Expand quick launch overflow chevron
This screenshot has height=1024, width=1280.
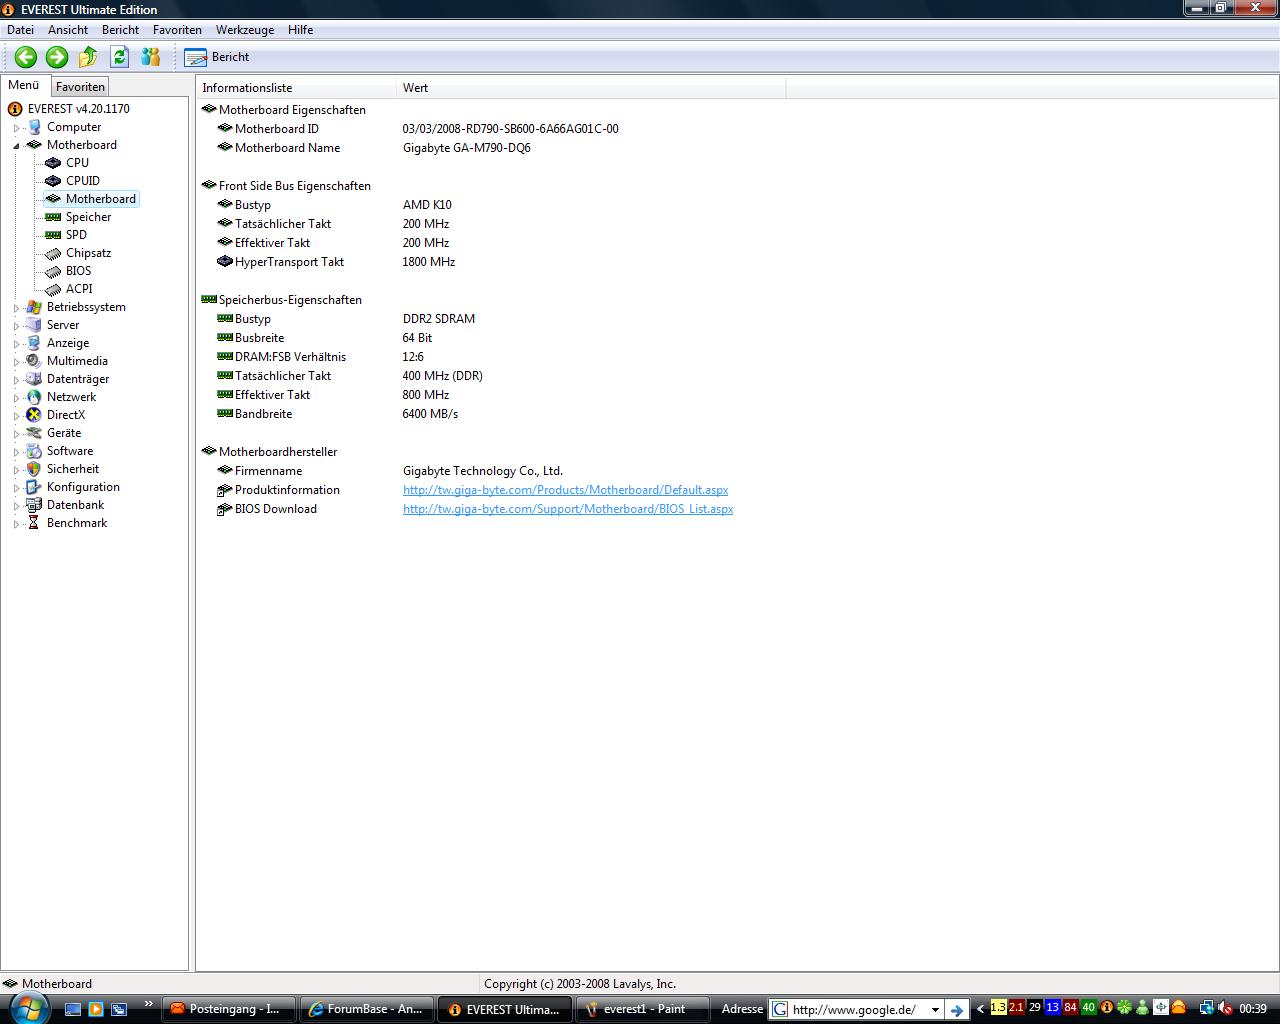[x=149, y=1004]
